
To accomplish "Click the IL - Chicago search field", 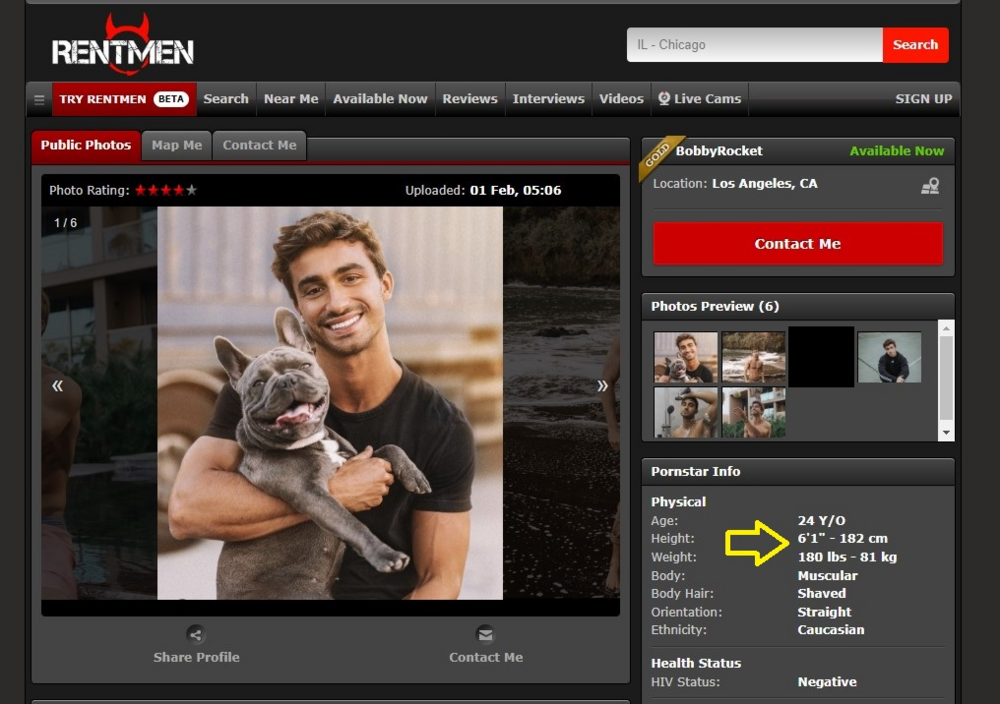I will click(x=754, y=45).
